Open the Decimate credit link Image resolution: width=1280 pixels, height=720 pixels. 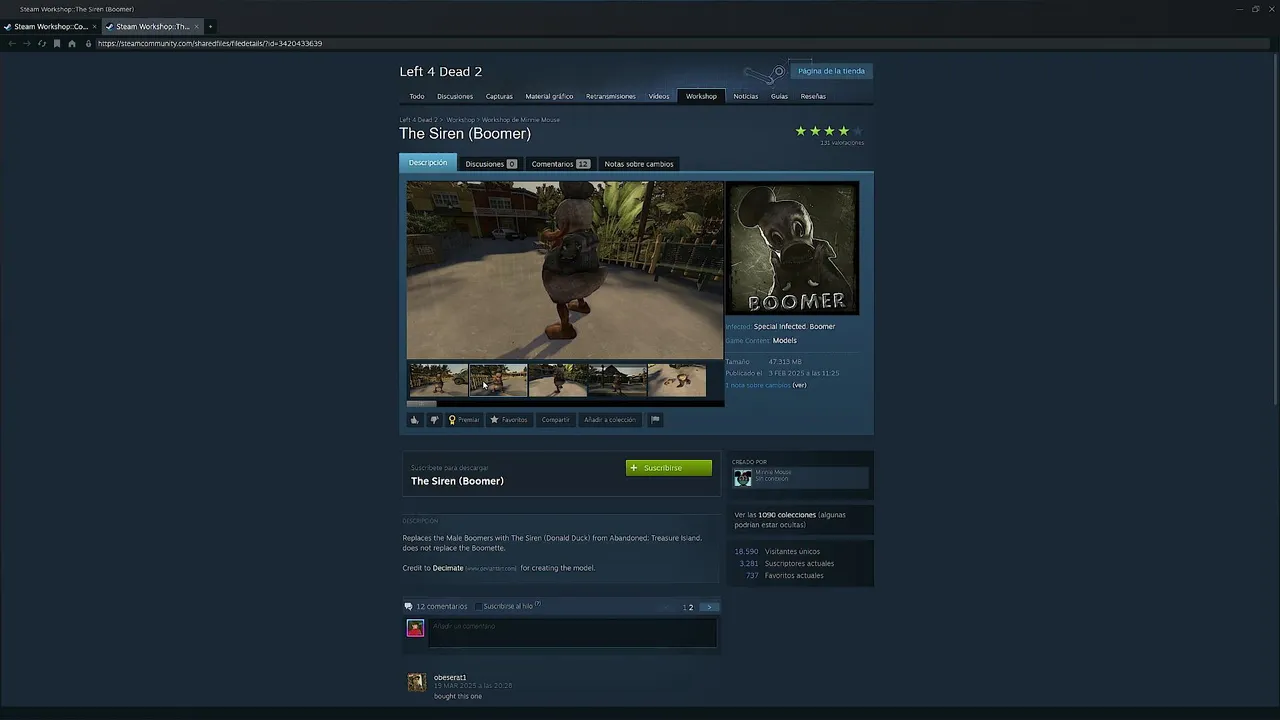coord(448,568)
